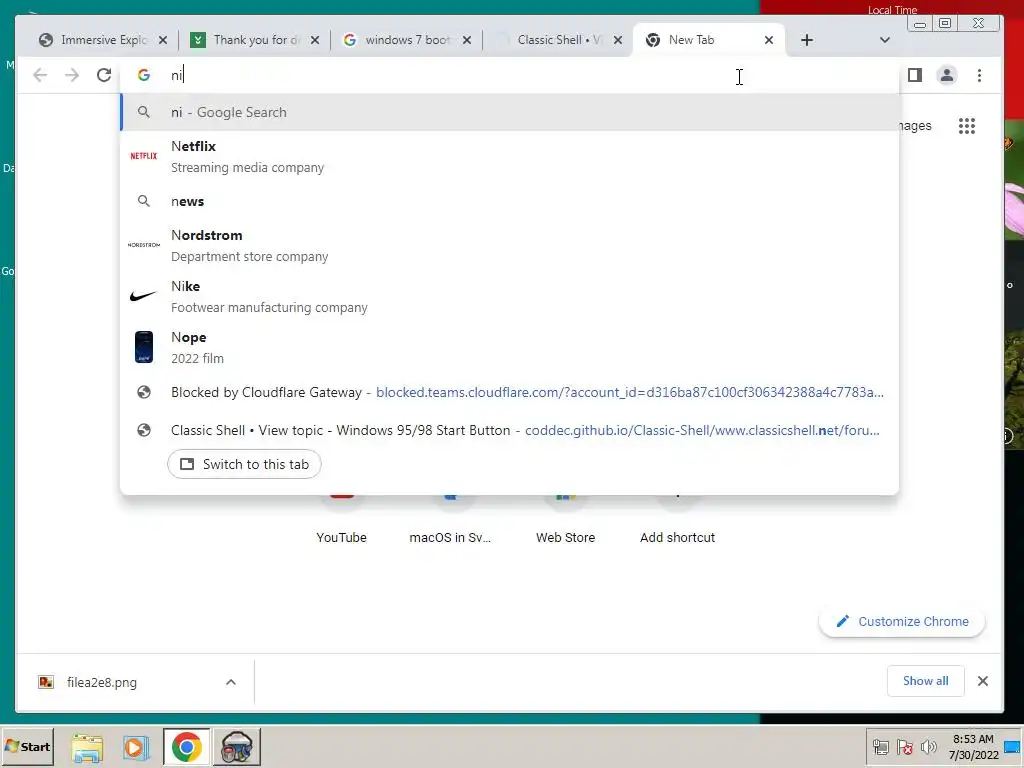Click the helmet app taskbar icon

click(x=236, y=747)
